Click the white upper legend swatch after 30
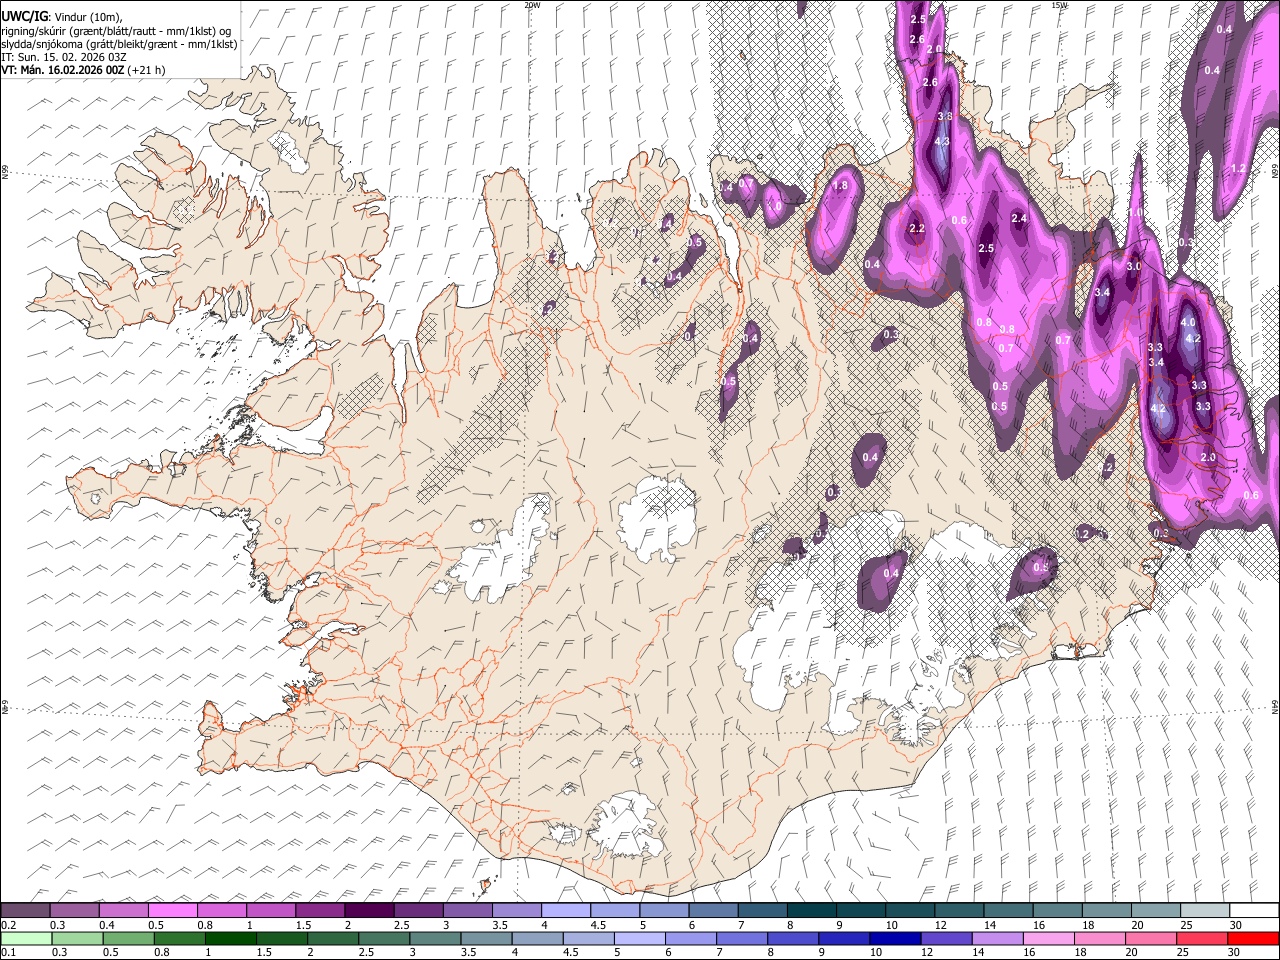This screenshot has width=1280, height=960. pyautogui.click(x=1255, y=910)
